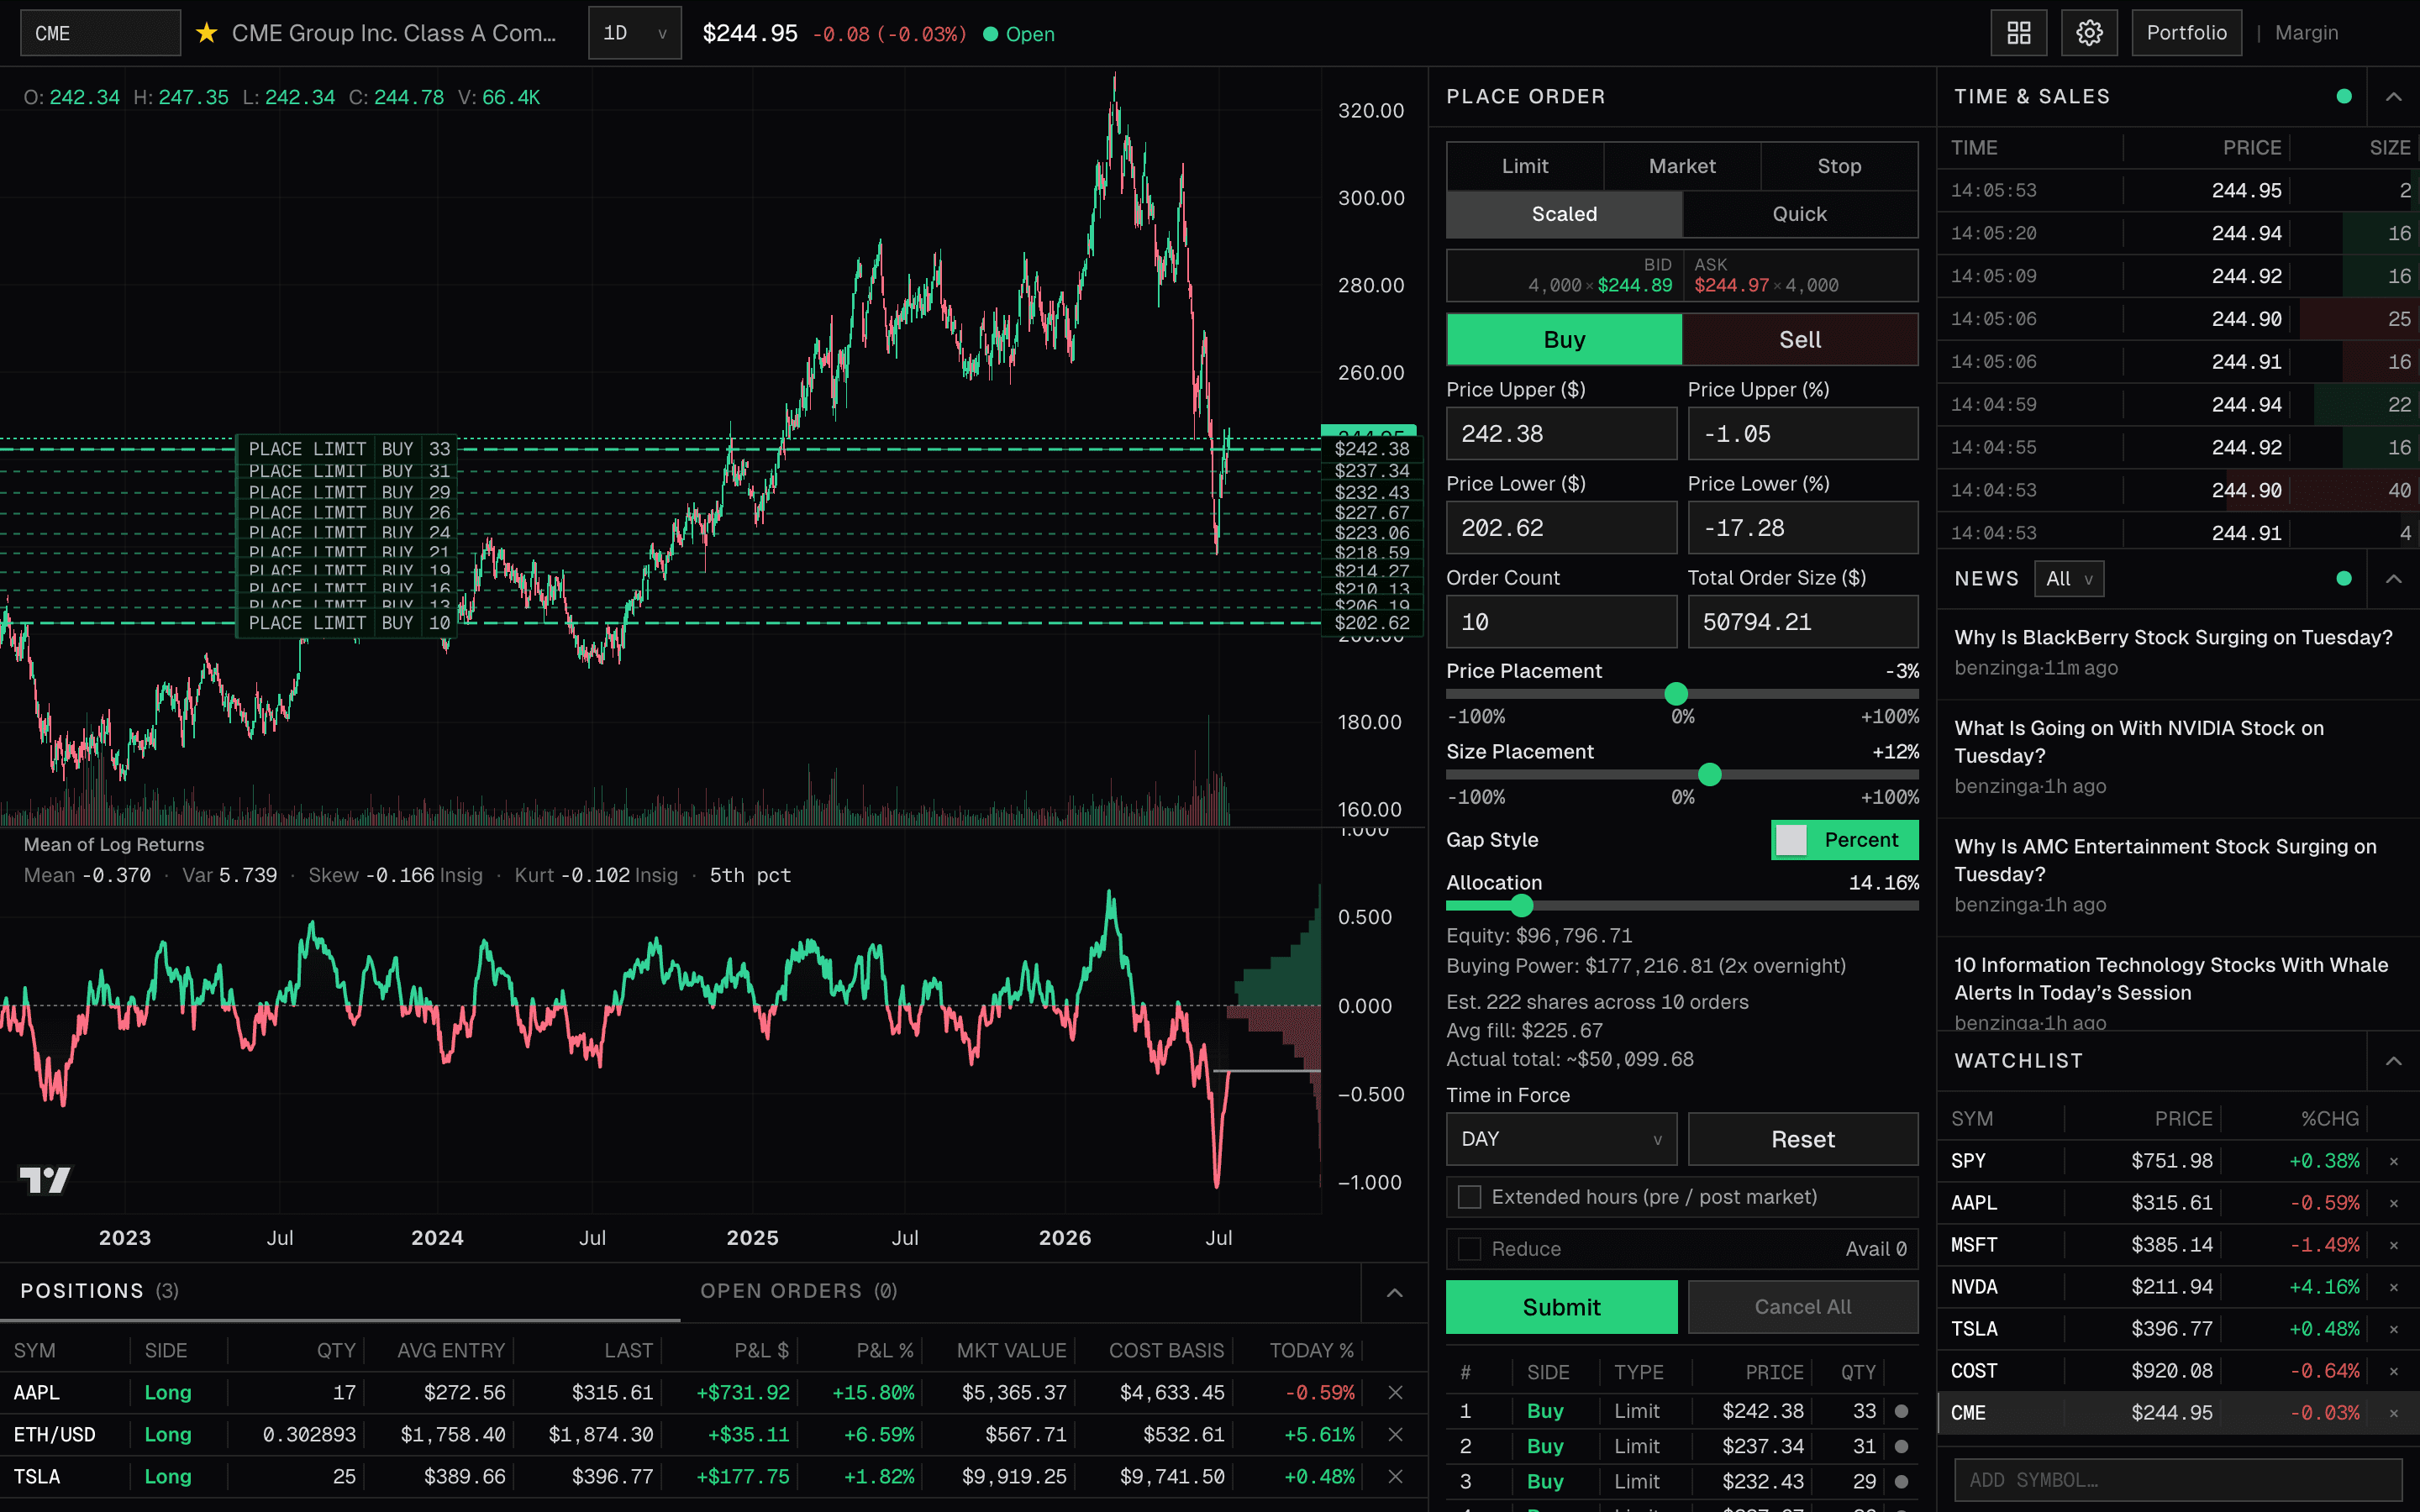Viewport: 2420px width, 1512px height.
Task: Open the layout grid icon
Action: (2018, 33)
